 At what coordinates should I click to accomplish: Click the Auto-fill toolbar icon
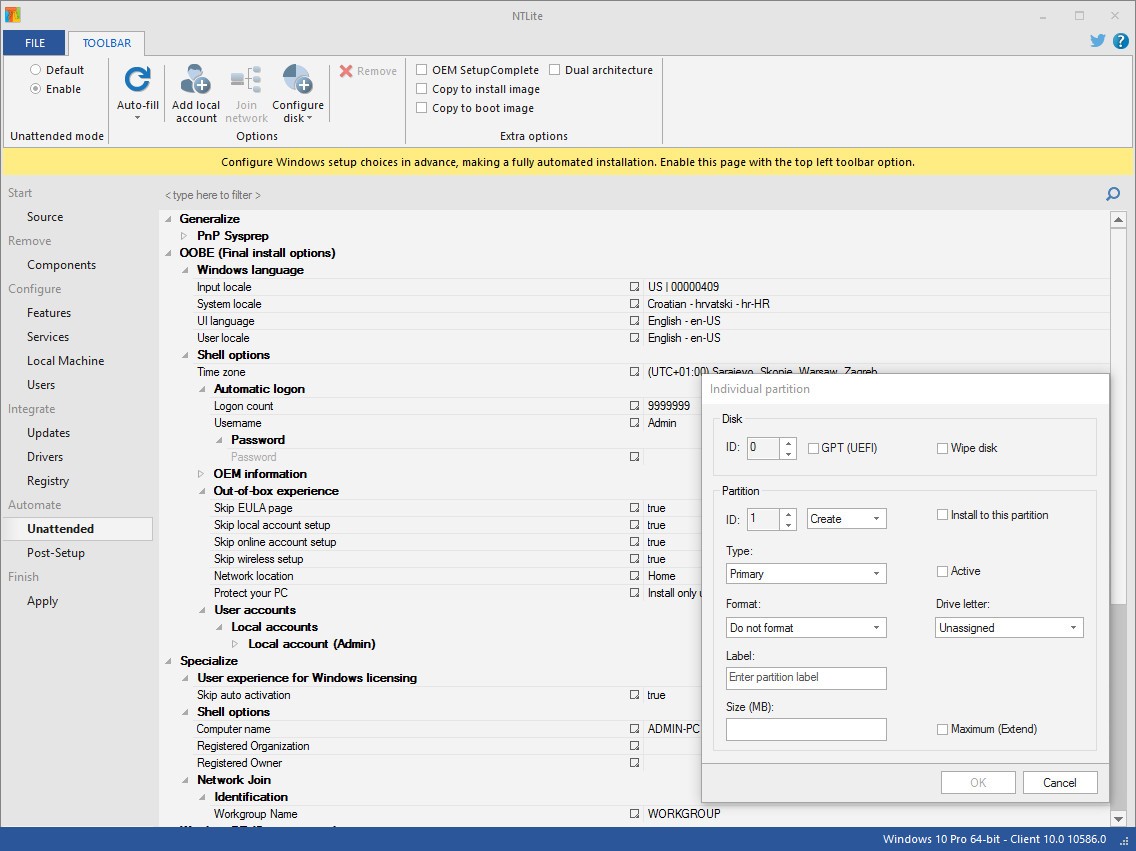pos(137,81)
